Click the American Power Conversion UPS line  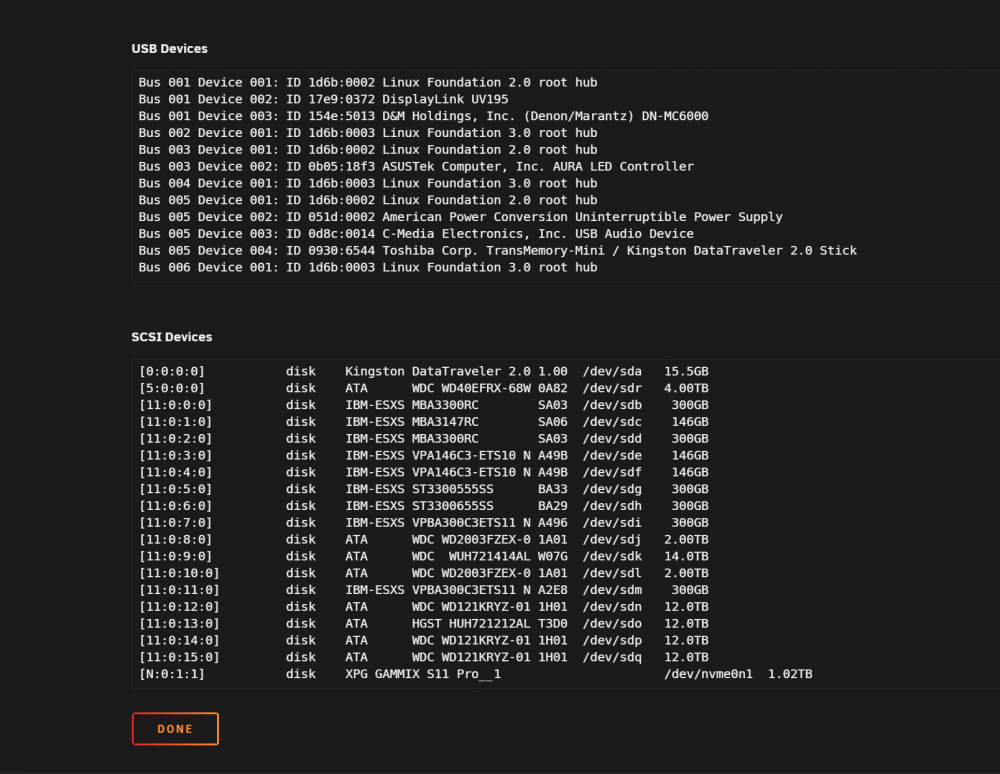click(460, 217)
